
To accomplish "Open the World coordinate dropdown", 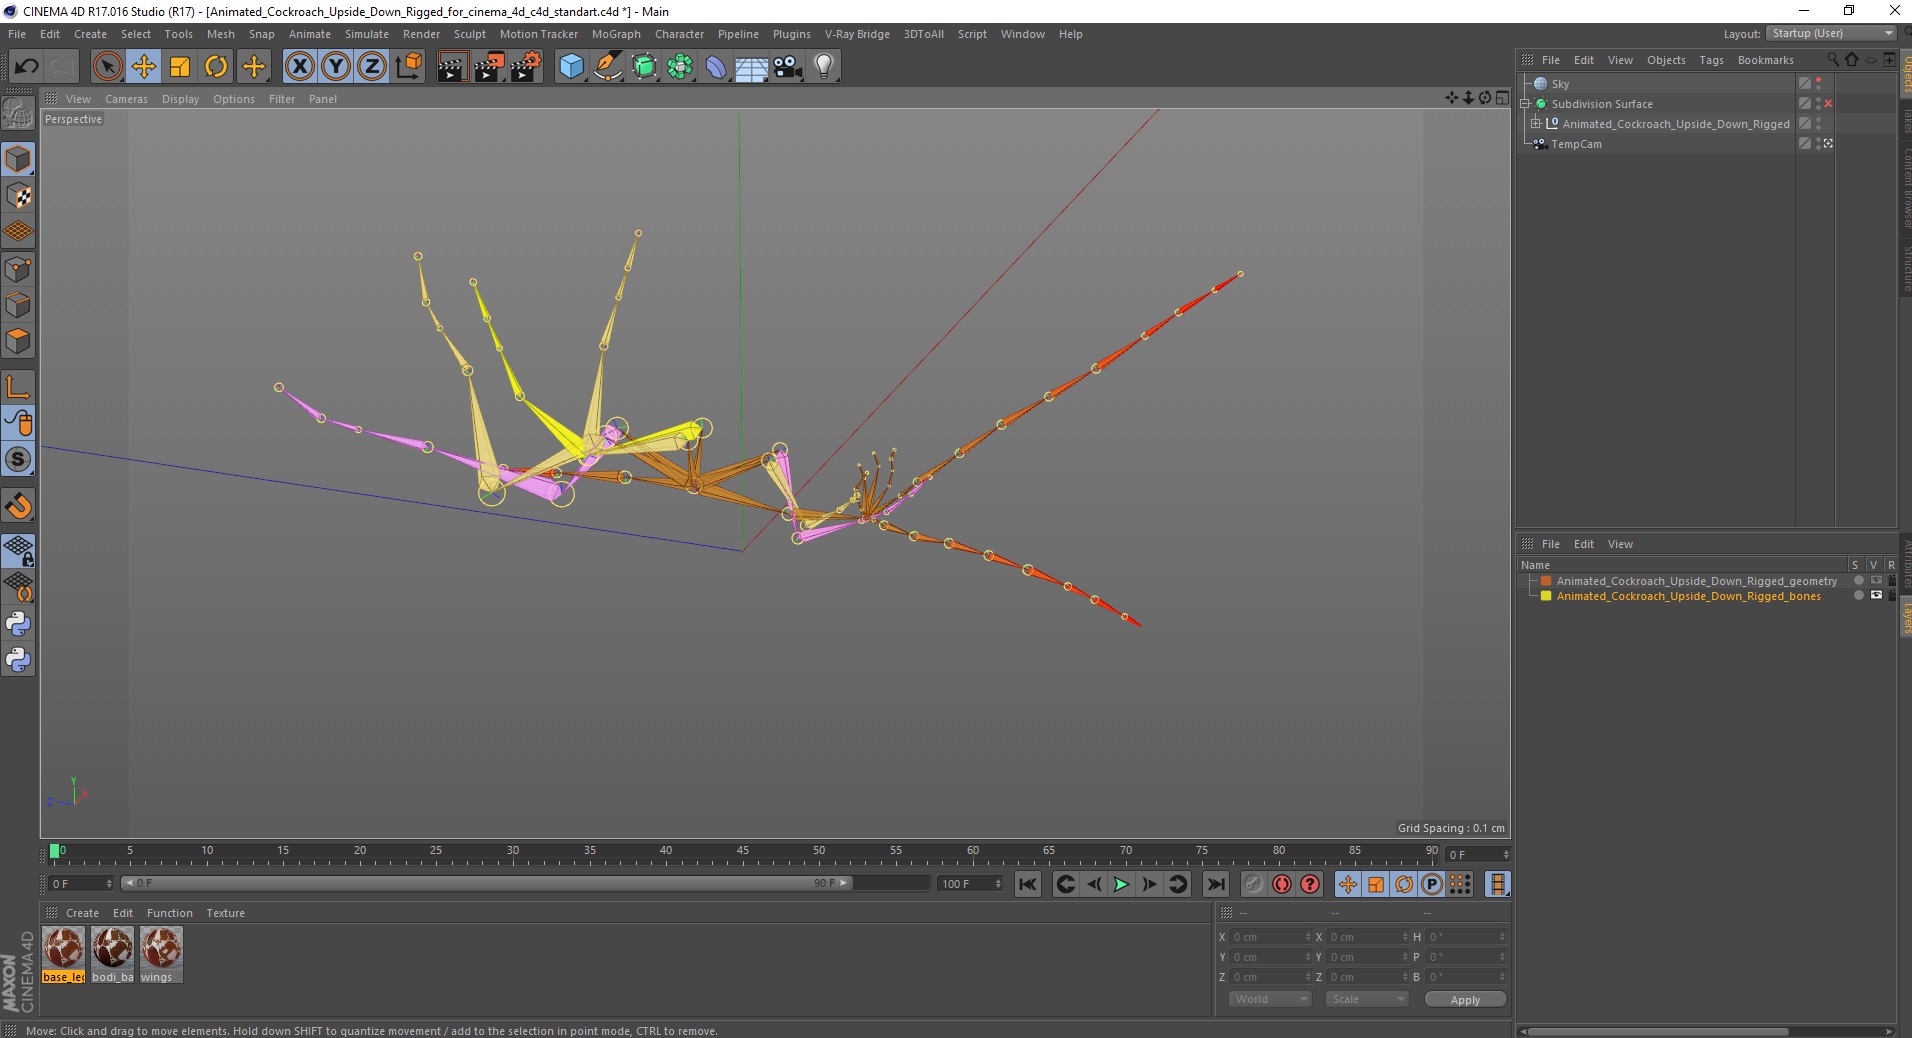I will (x=1270, y=999).
